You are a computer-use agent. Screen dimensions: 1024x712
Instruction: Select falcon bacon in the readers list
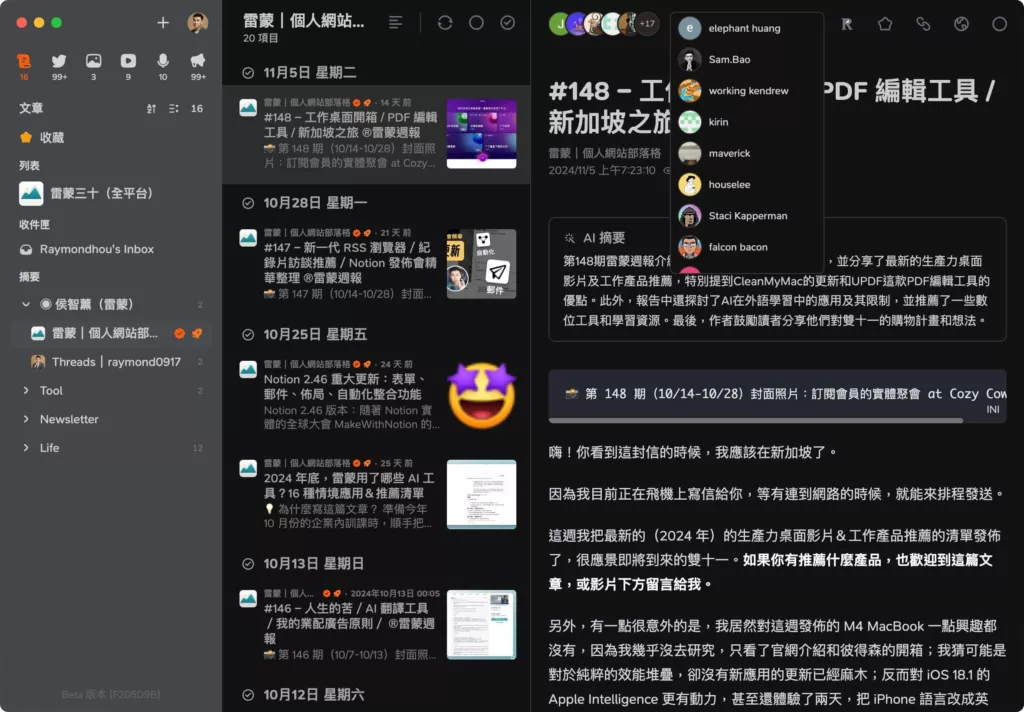[x=746, y=247]
